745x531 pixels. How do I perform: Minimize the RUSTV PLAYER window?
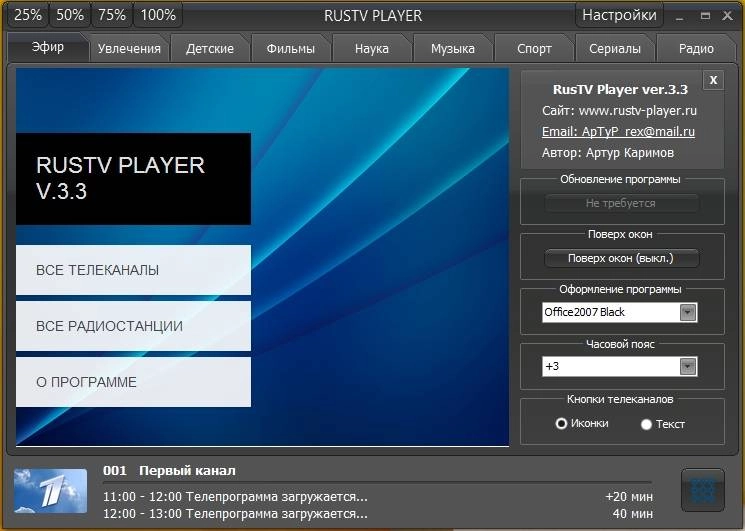pos(680,17)
